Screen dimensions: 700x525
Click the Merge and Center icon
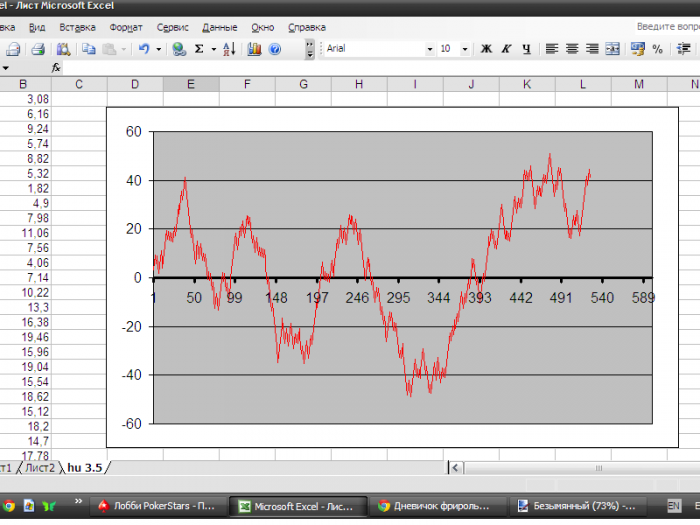pos(612,48)
